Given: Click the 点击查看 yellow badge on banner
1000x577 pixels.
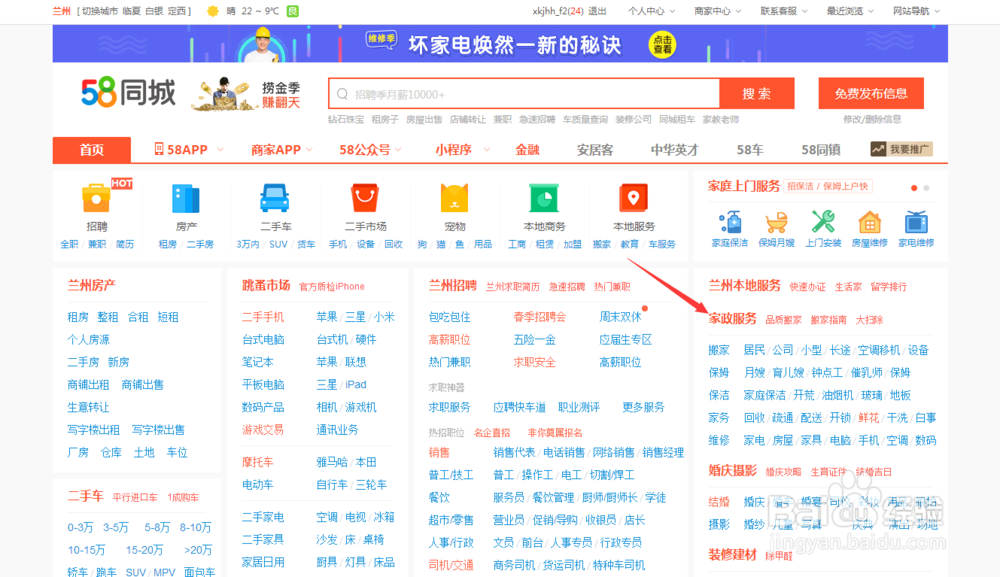Looking at the screenshot, I should (663, 45).
